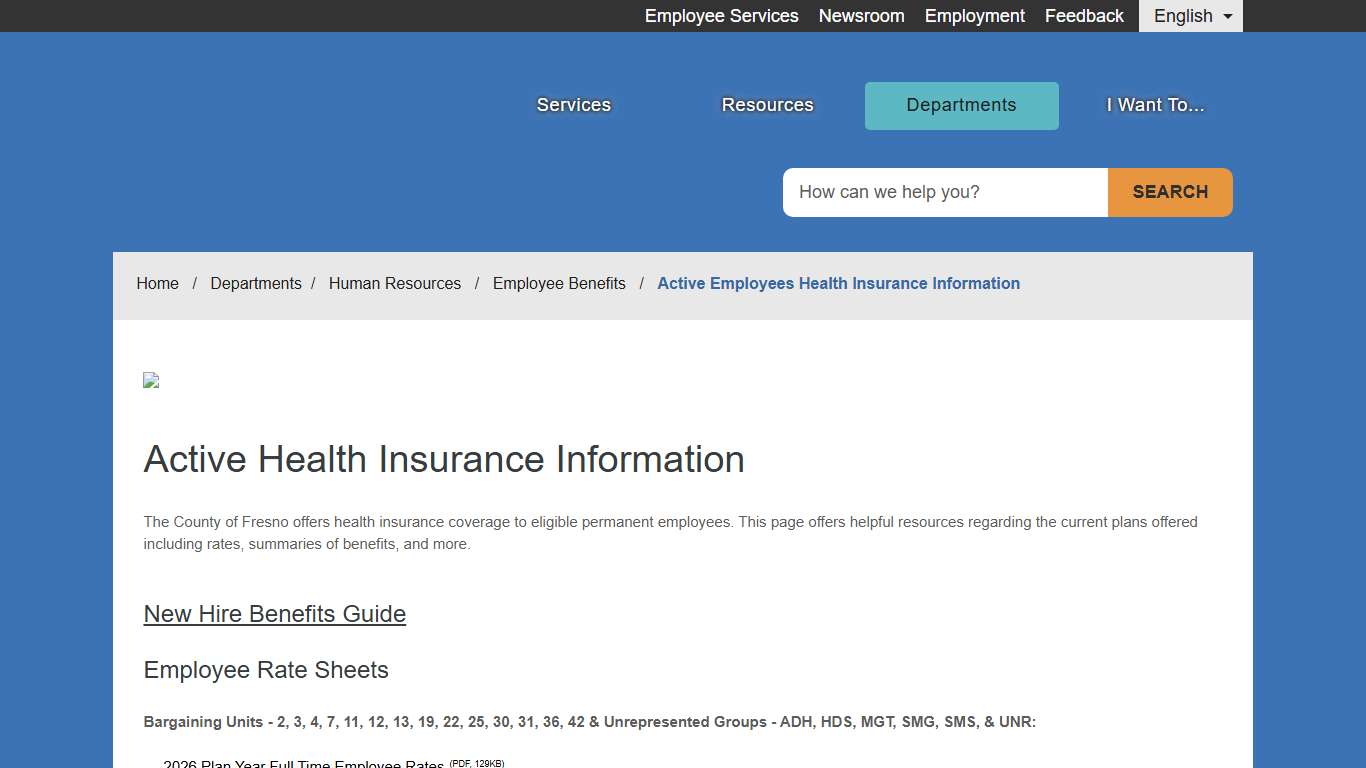Open the Feedback page

tap(1084, 16)
